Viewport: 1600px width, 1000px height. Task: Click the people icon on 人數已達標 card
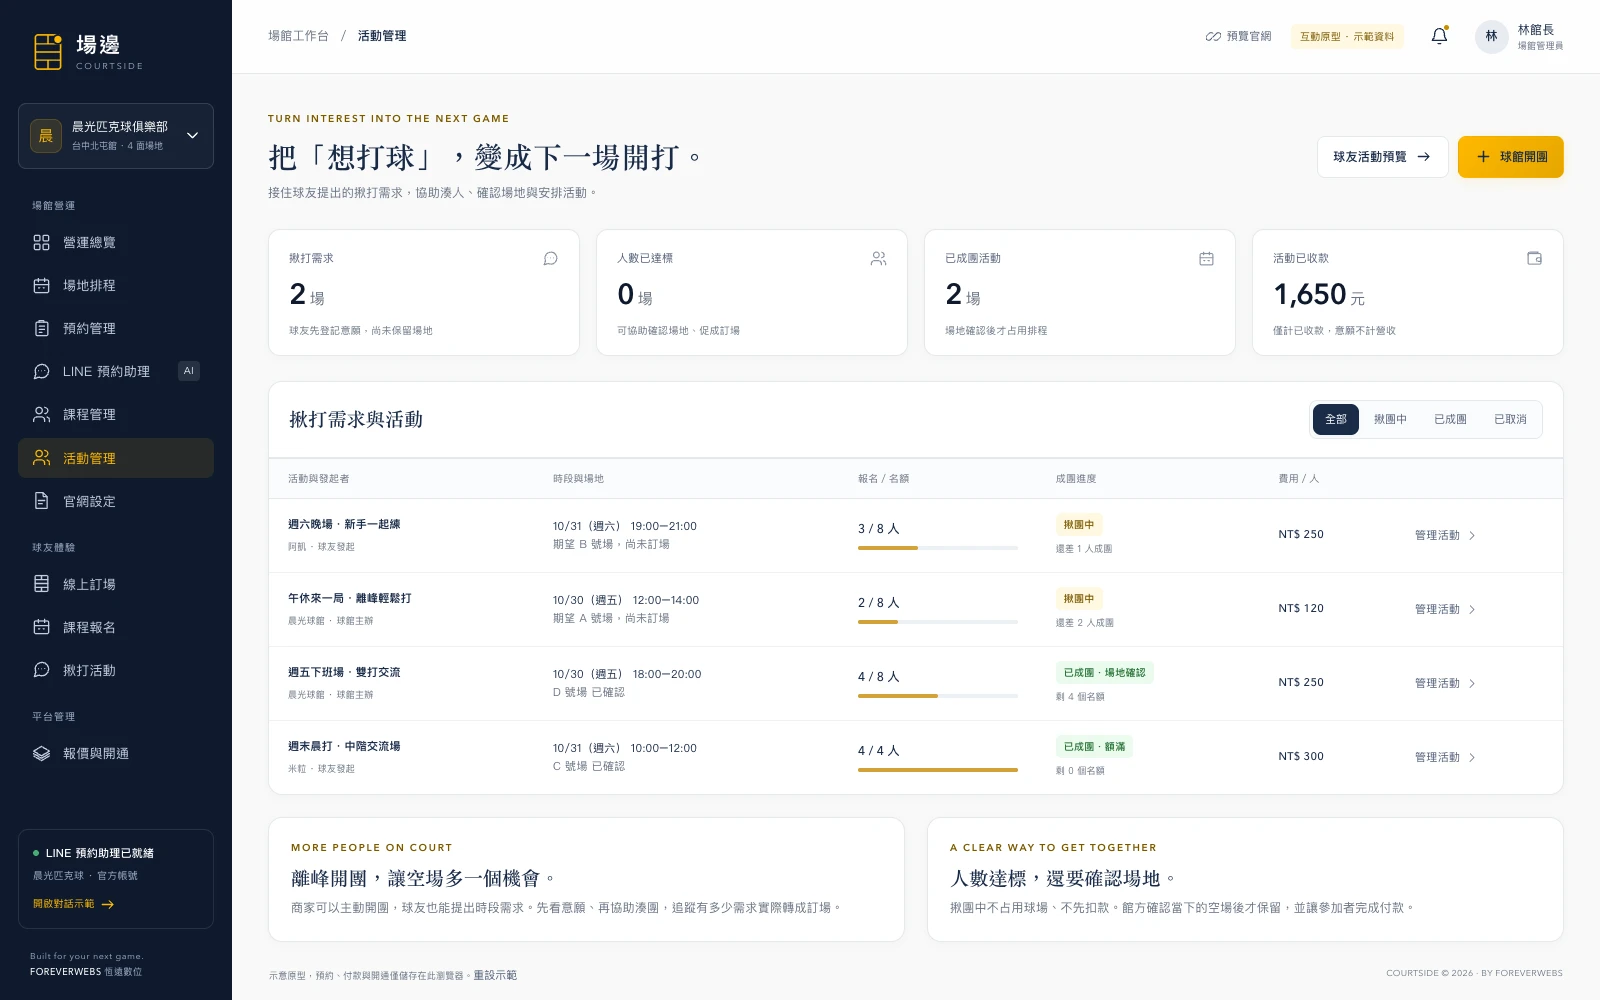pyautogui.click(x=878, y=258)
